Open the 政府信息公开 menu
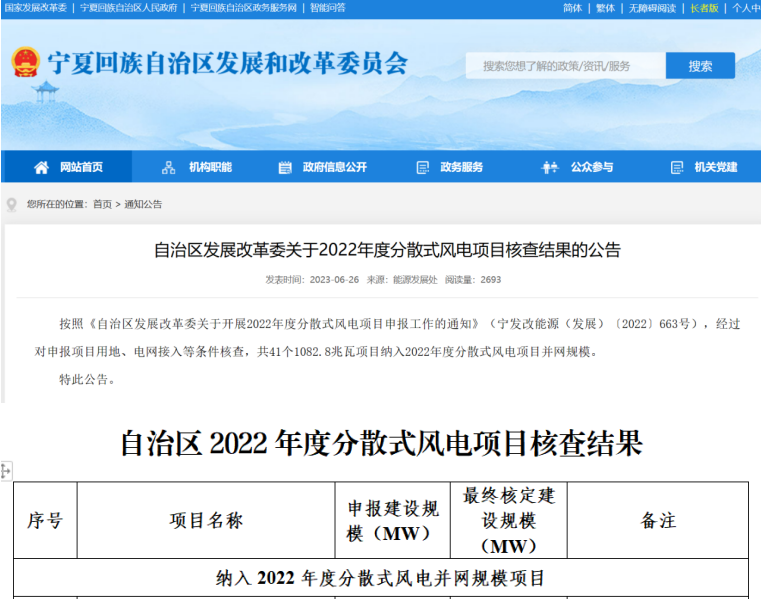 (334, 167)
